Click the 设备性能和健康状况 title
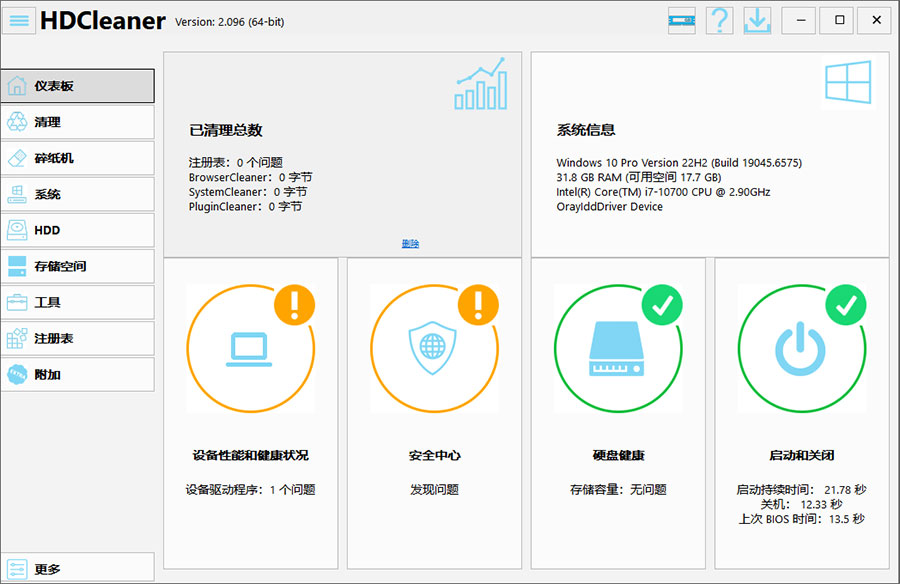 click(251, 455)
